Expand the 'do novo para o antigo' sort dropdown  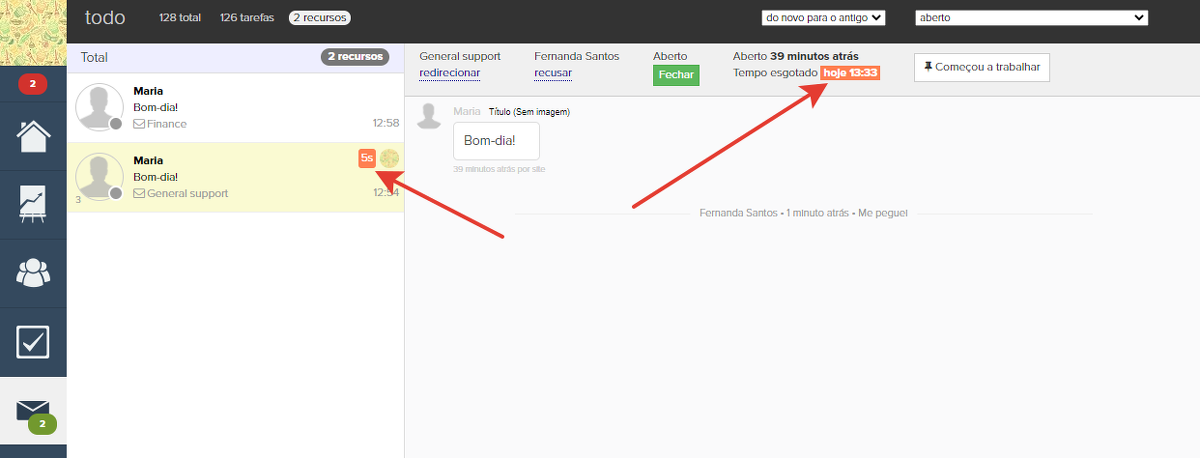pyautogui.click(x=823, y=17)
